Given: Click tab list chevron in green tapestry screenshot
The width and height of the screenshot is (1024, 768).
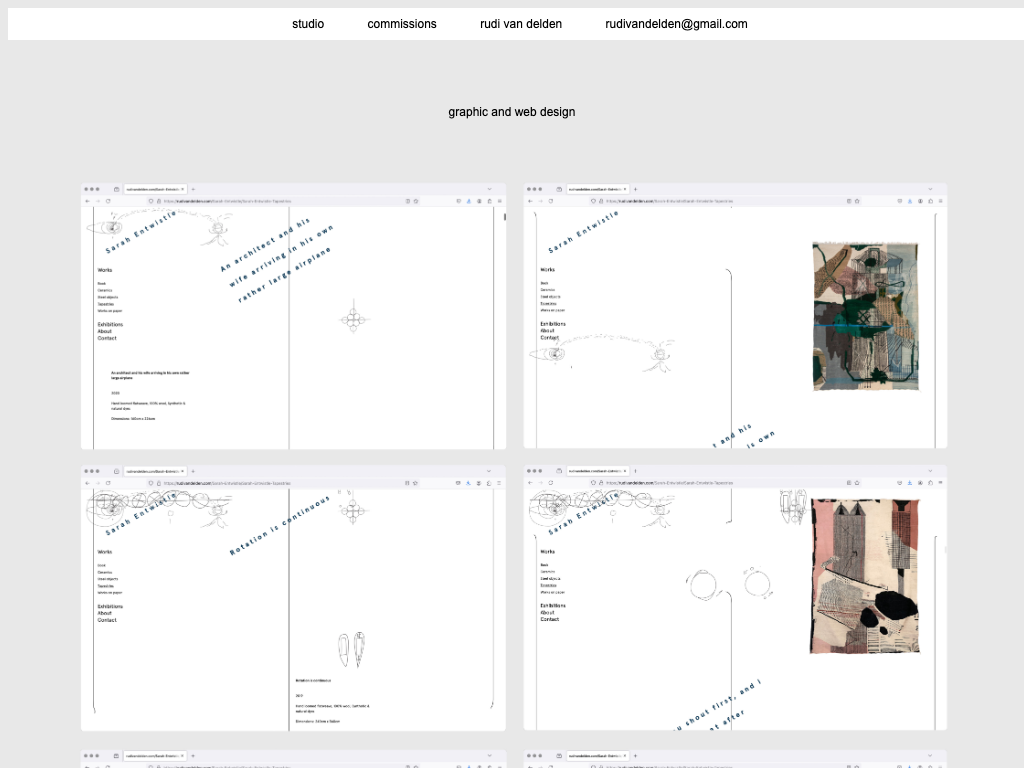Looking at the screenshot, I should click(x=932, y=189).
